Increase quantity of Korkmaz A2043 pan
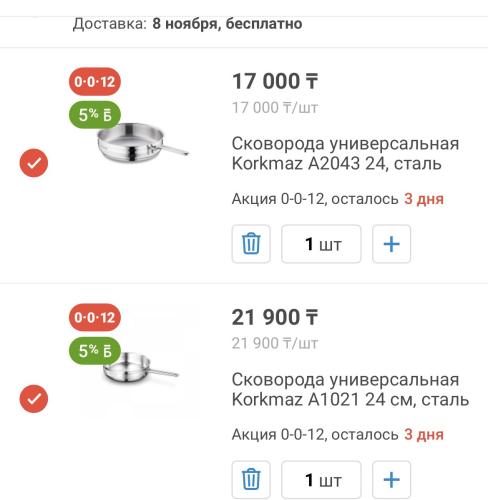The height and width of the screenshot is (500, 488). click(x=391, y=244)
